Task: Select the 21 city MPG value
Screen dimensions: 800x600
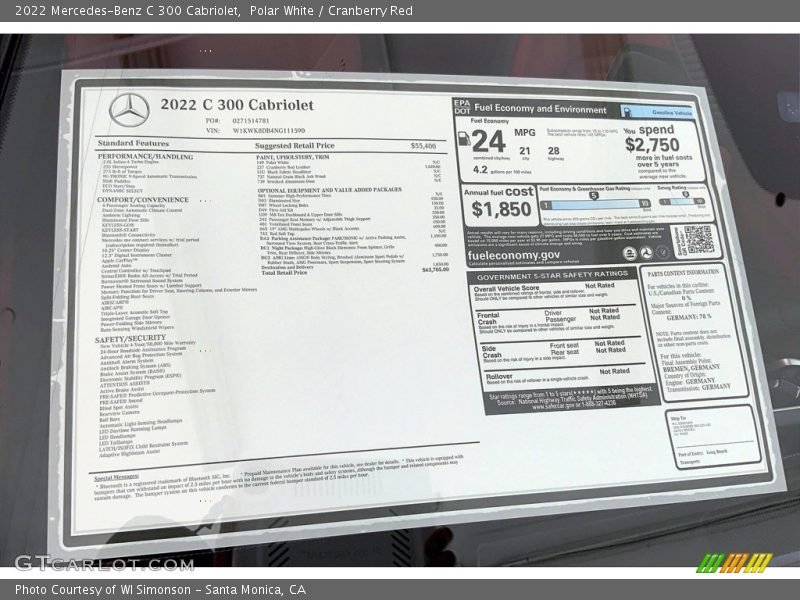Action: click(x=524, y=151)
